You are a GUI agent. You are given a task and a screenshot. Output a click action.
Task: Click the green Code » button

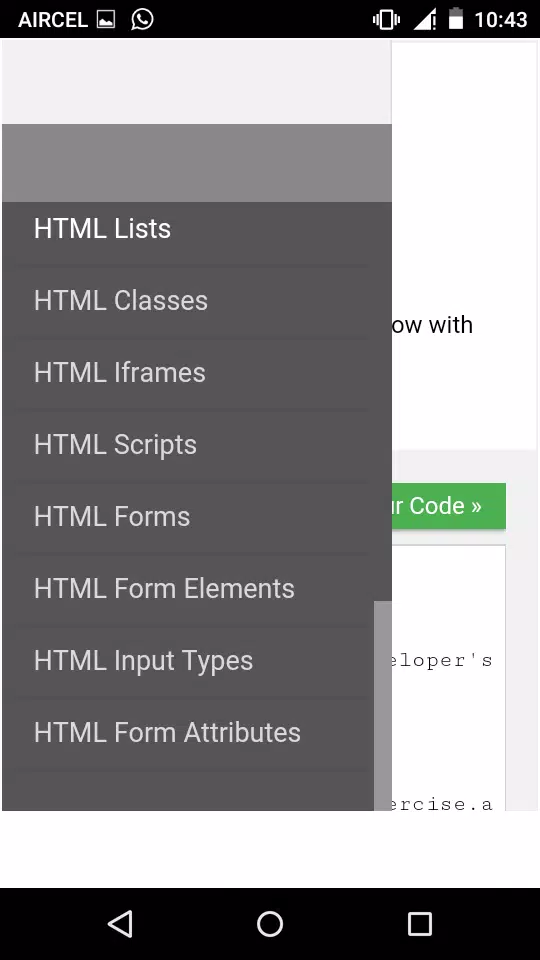click(449, 506)
